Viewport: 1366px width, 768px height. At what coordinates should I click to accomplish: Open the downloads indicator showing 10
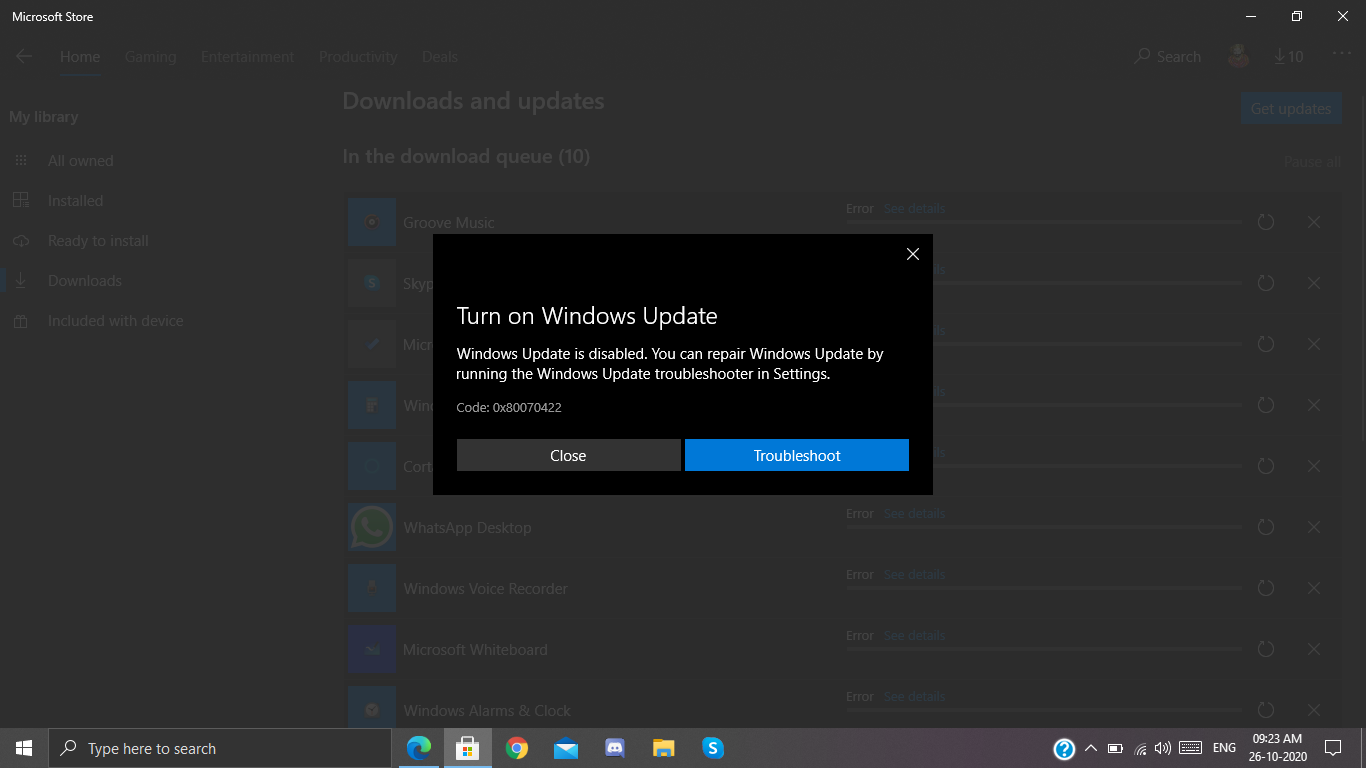(1289, 57)
